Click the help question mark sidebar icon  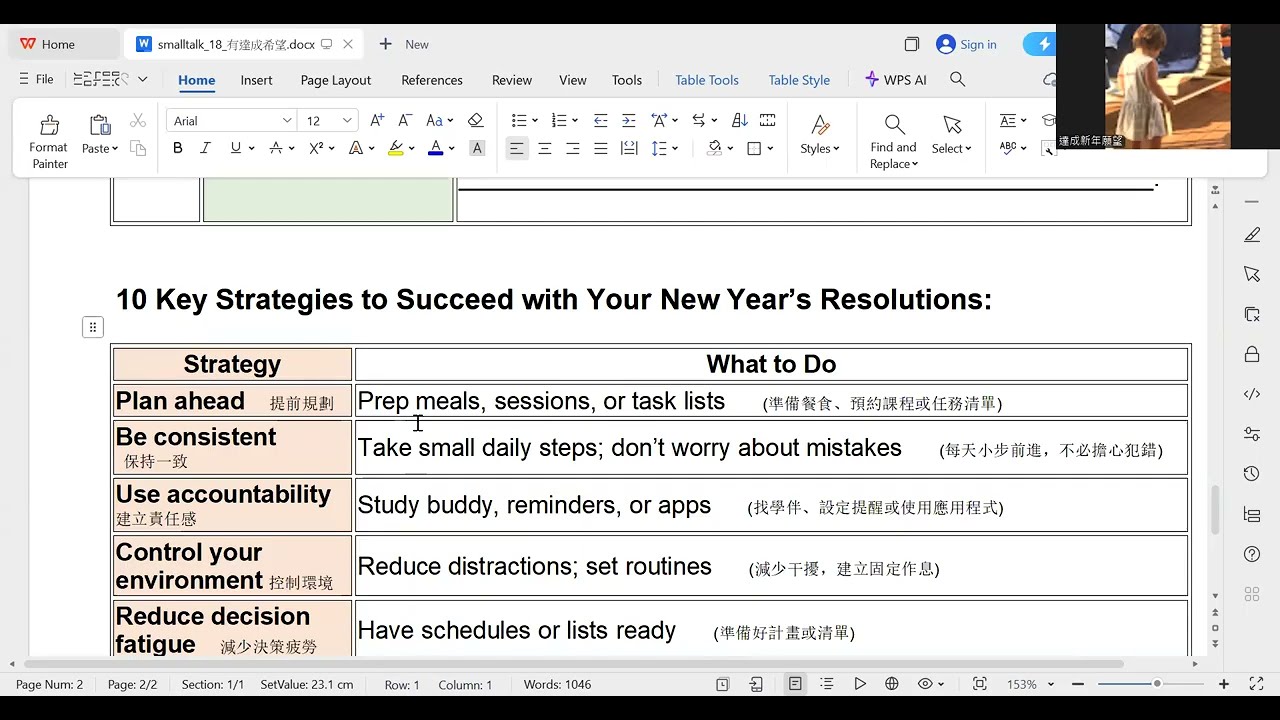coord(1252,554)
